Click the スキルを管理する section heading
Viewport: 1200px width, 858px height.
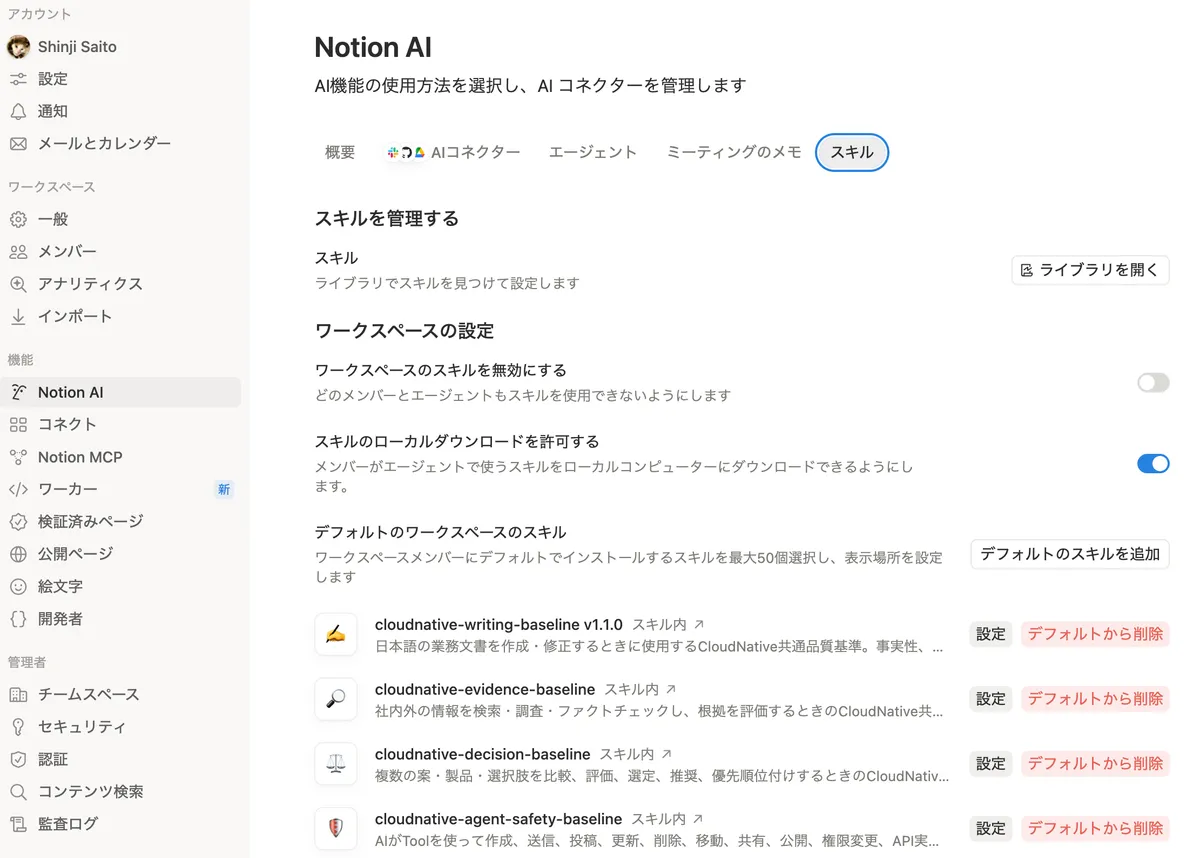click(387, 218)
